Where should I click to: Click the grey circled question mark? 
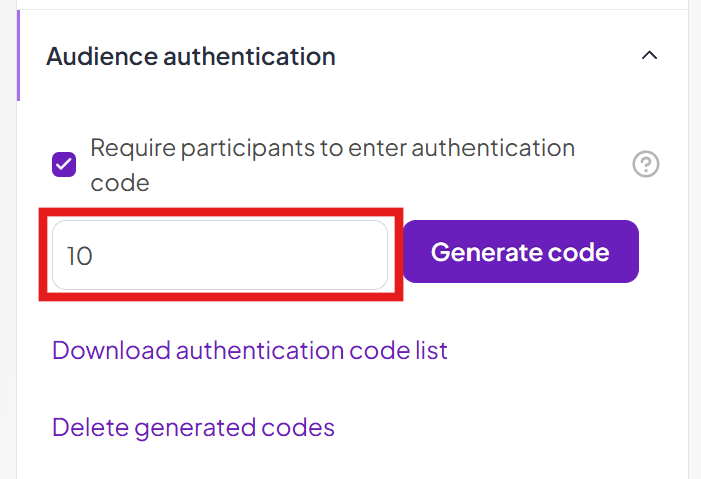tap(646, 165)
